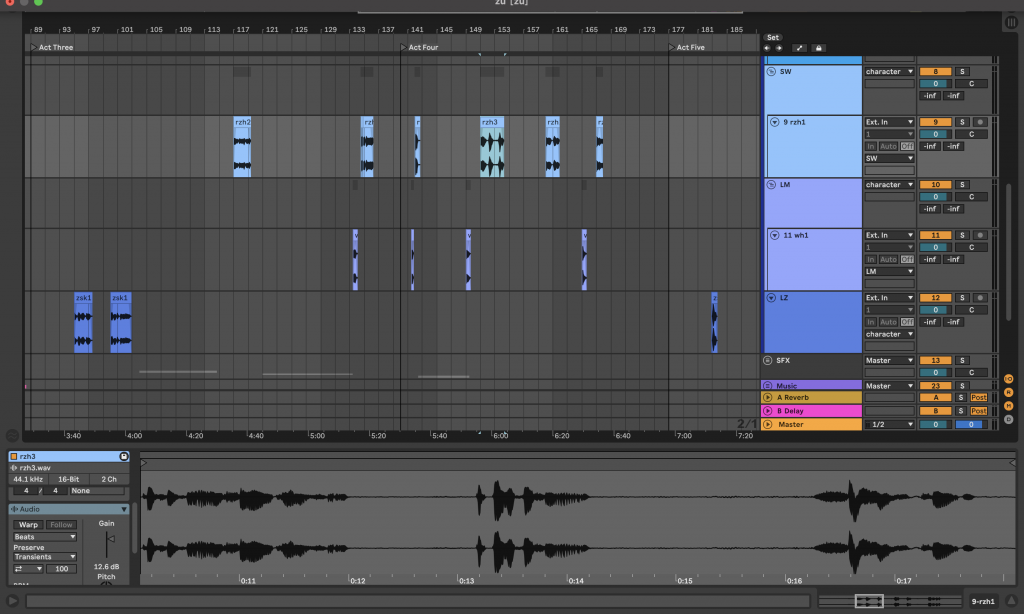
Task: Toggle 11 wh1 track activator
Action: 935,235
